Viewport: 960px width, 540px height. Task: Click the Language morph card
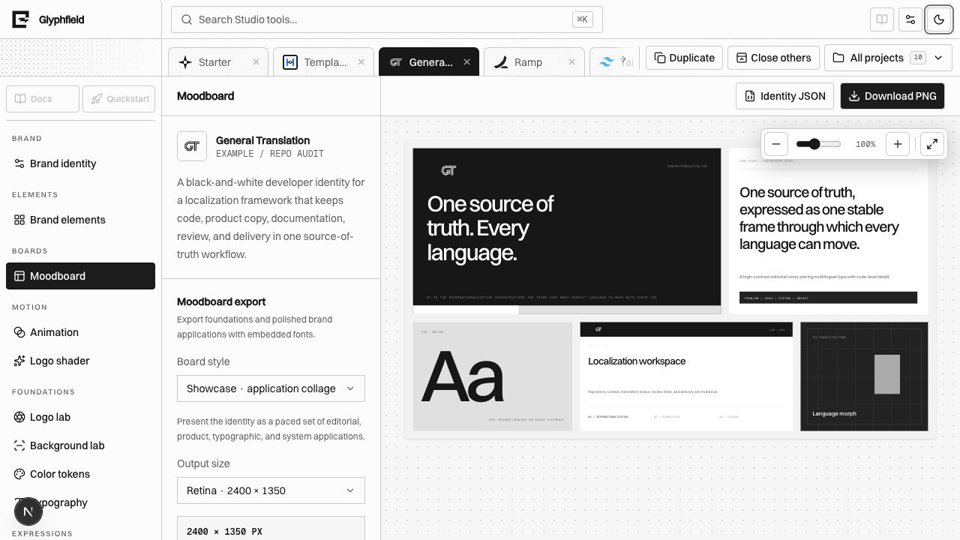[864, 377]
